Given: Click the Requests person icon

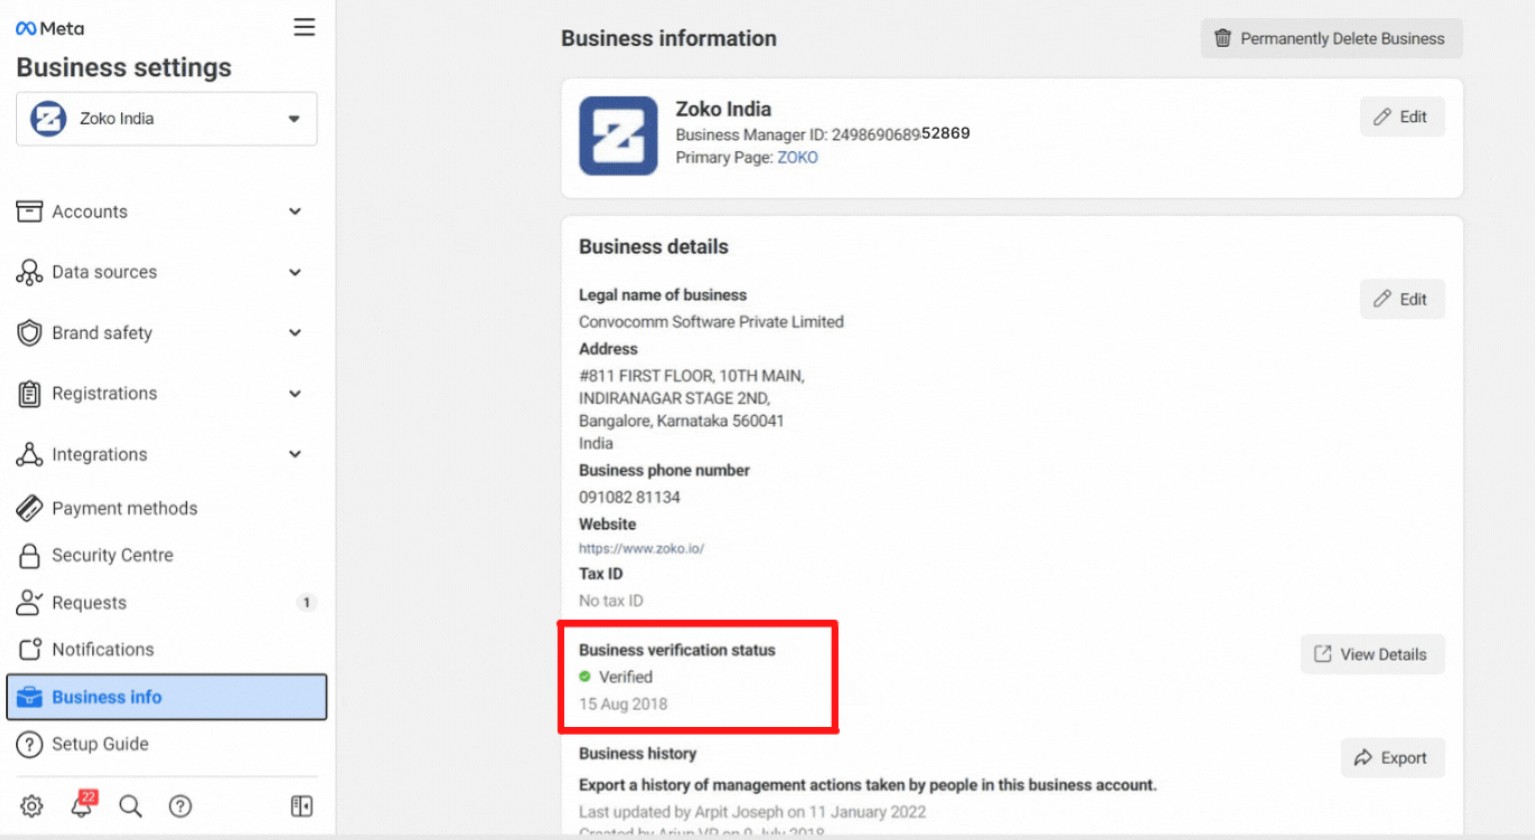Looking at the screenshot, I should click(29, 602).
